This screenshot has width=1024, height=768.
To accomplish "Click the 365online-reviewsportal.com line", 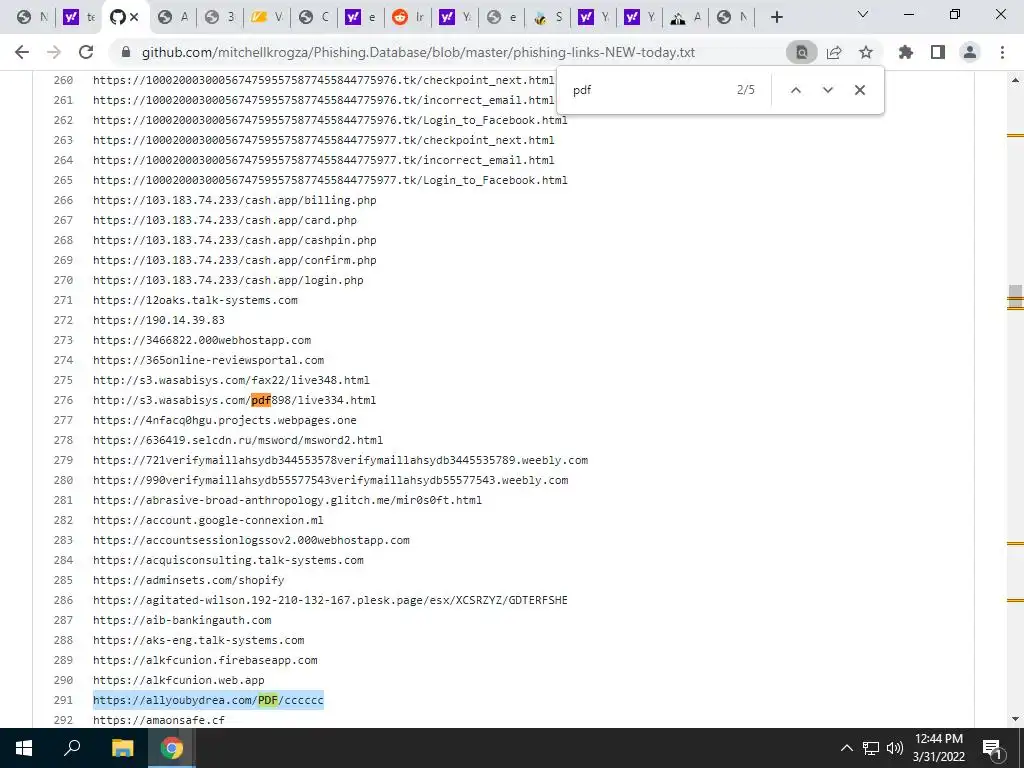I will point(208,360).
